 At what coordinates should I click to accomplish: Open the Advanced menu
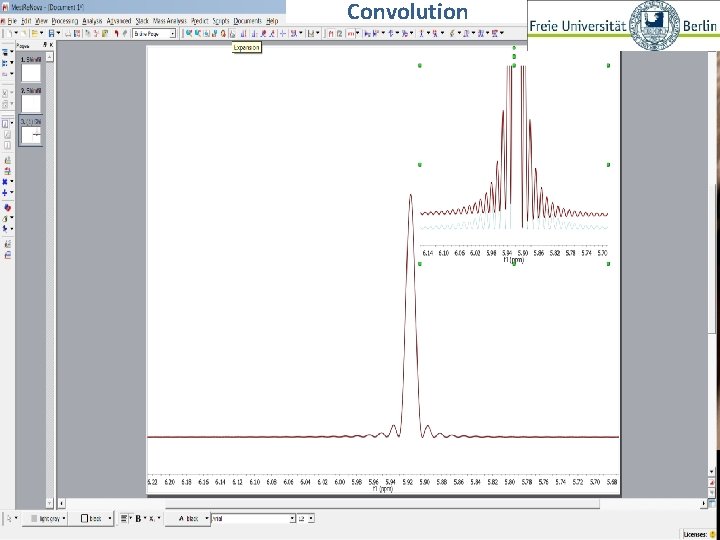(x=119, y=21)
